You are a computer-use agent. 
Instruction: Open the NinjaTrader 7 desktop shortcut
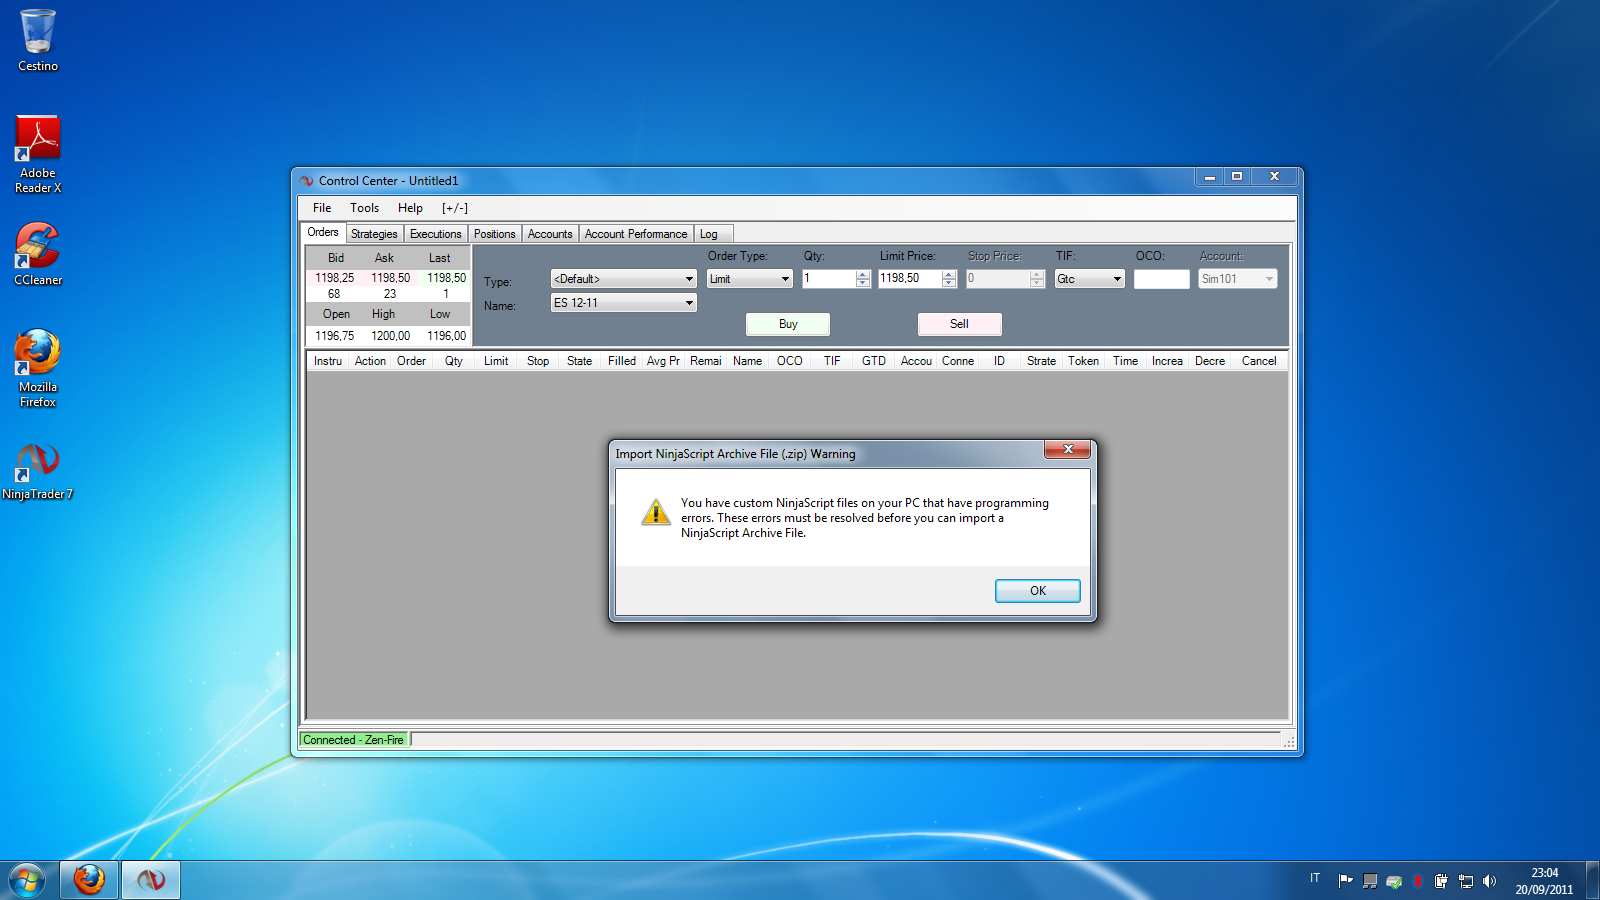point(38,471)
